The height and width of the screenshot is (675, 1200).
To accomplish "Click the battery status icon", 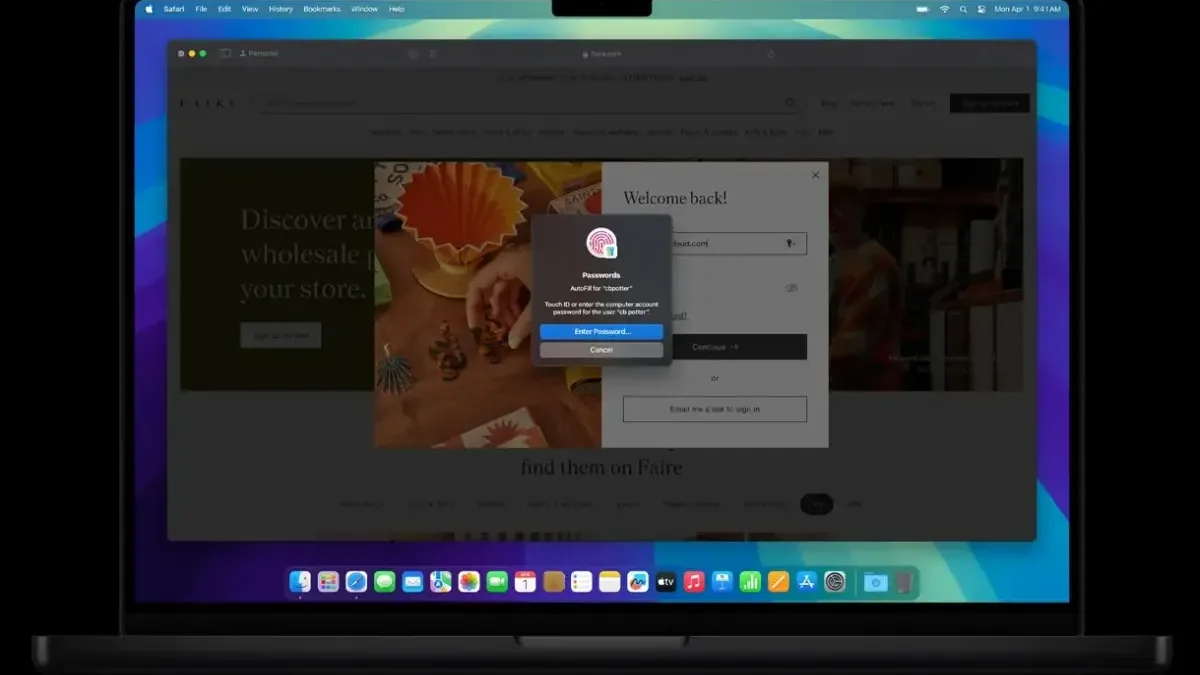I will point(922,9).
